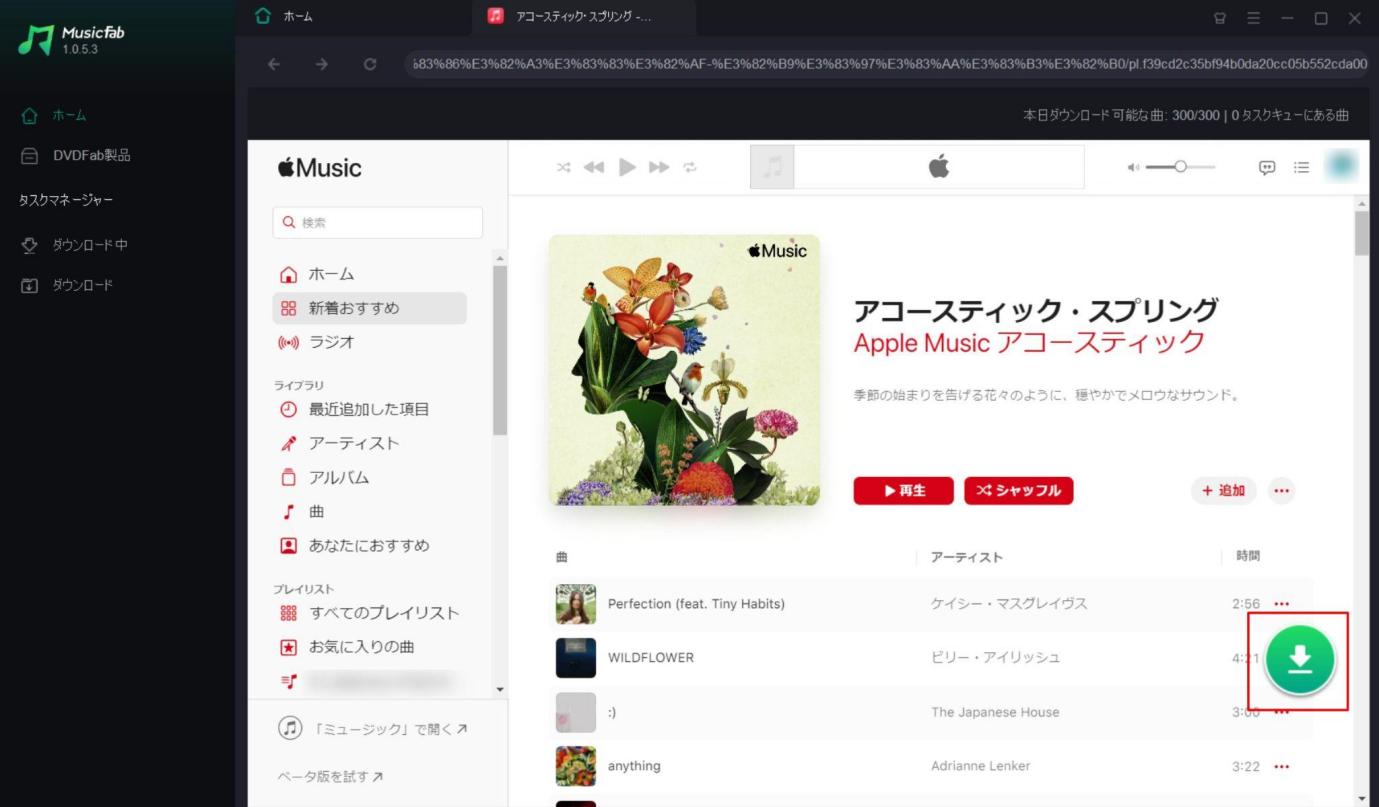Play the current track in player bar
This screenshot has height=807, width=1379.
627,167
